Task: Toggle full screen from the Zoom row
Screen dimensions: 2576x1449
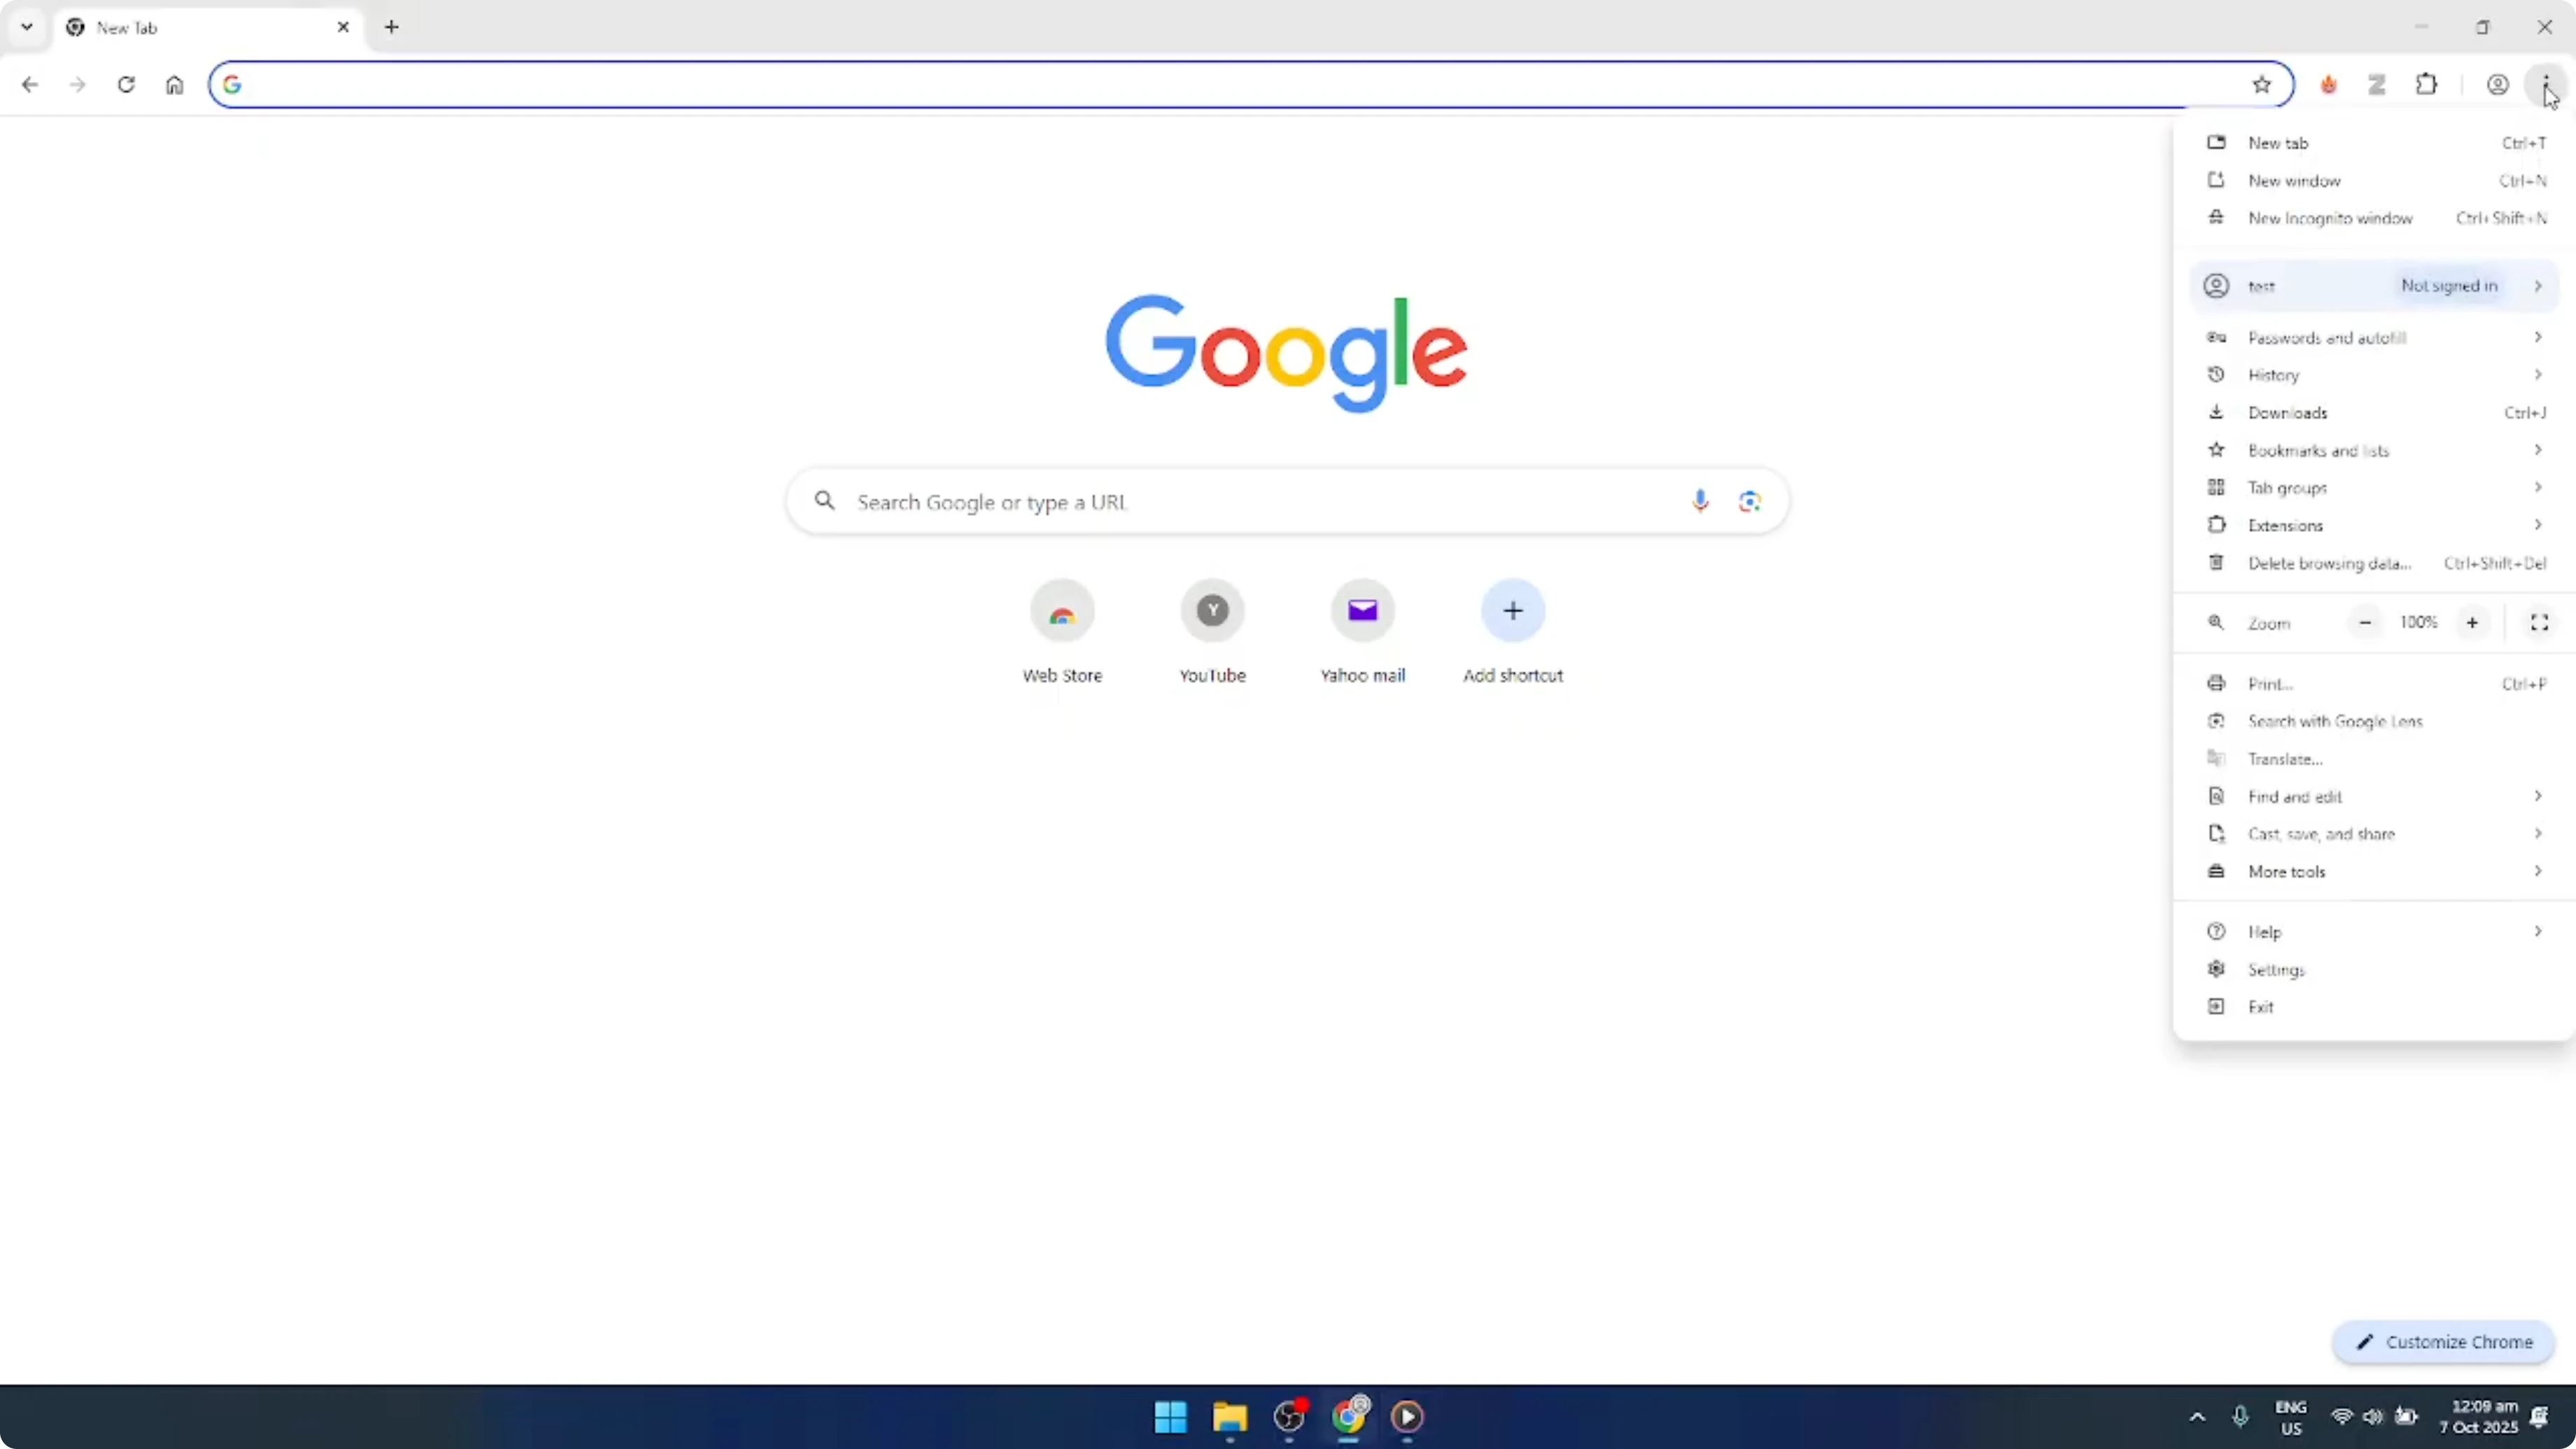Action: (x=2539, y=622)
